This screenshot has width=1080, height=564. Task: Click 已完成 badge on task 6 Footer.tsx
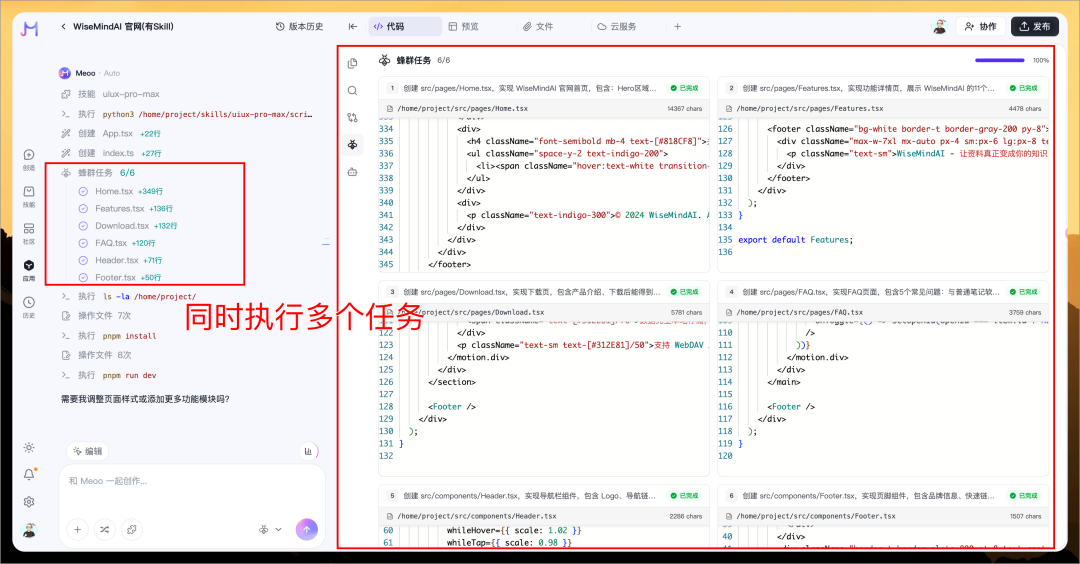1024,496
